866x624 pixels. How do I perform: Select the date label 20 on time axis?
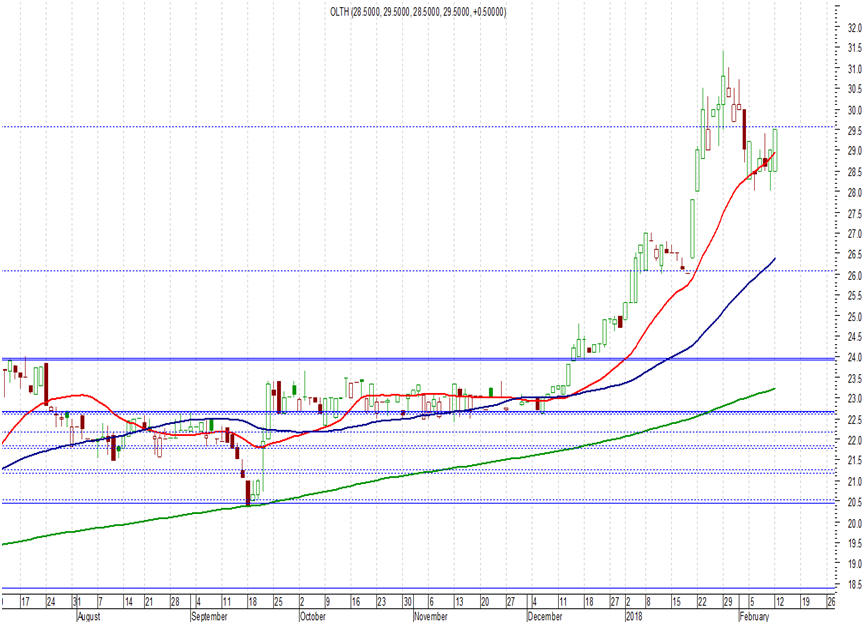[x=485, y=601]
